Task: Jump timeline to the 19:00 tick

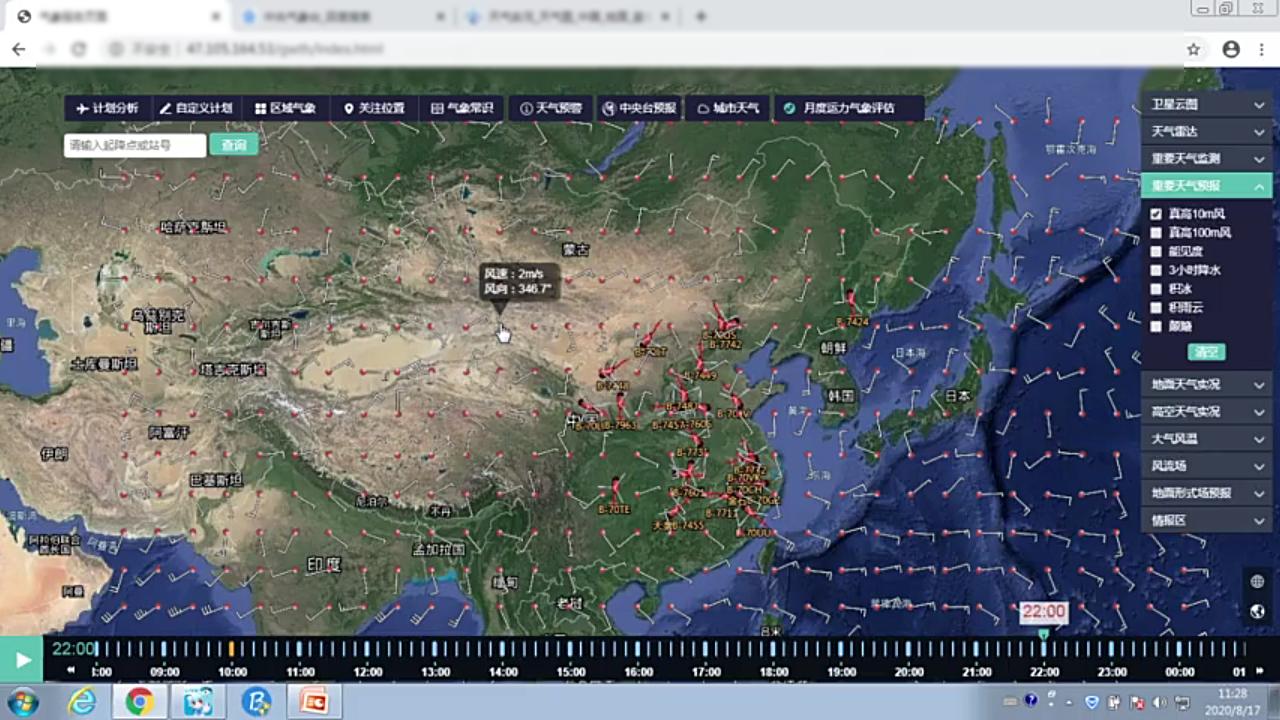Action: [x=841, y=649]
